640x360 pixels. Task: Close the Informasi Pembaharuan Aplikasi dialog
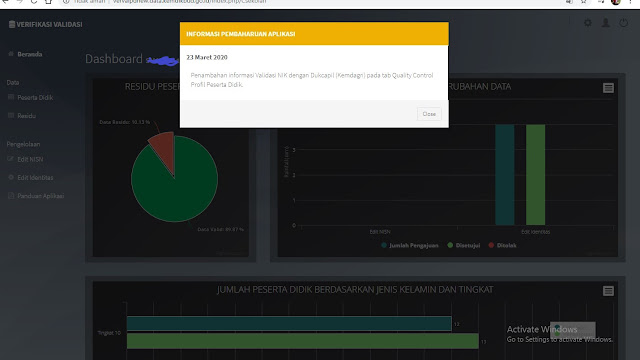pyautogui.click(x=429, y=114)
